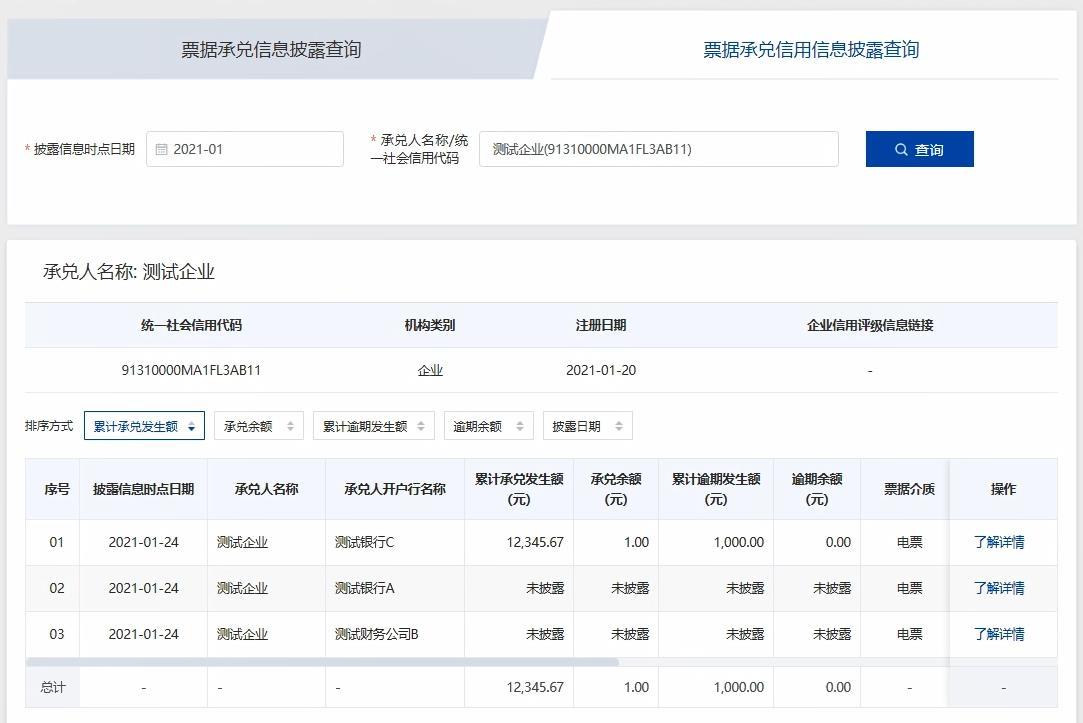Open 了解详情 for the 测试银行A row
Image resolution: width=1083 pixels, height=723 pixels.
(x=1004, y=588)
